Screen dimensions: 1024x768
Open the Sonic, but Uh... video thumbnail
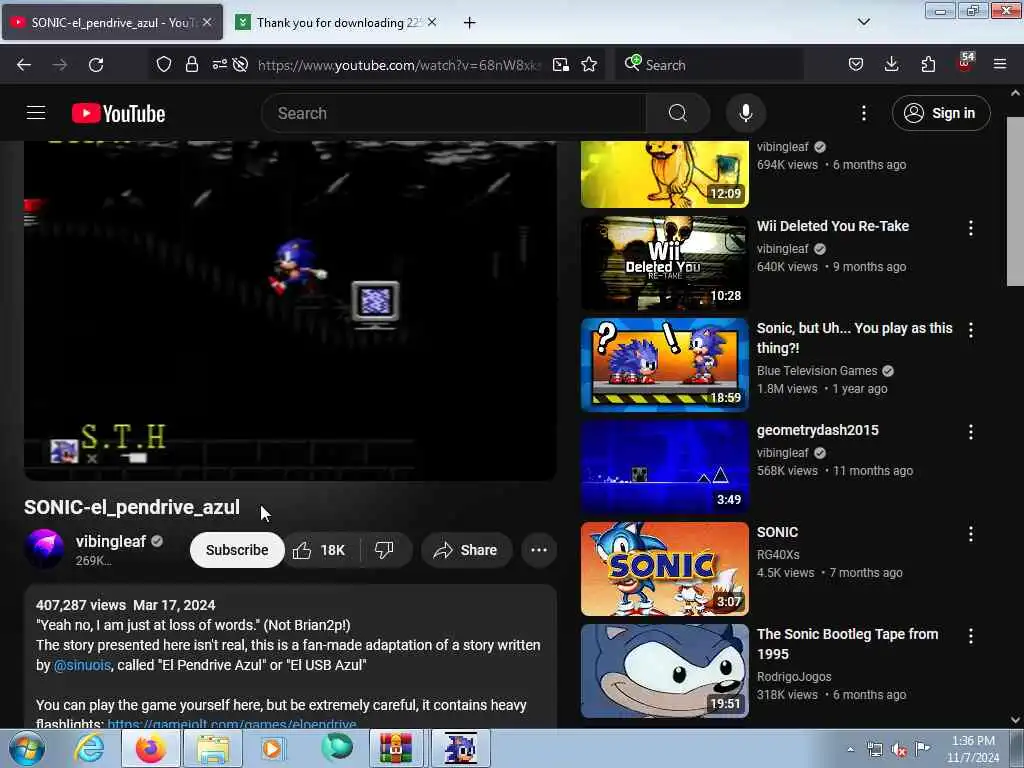(x=665, y=364)
